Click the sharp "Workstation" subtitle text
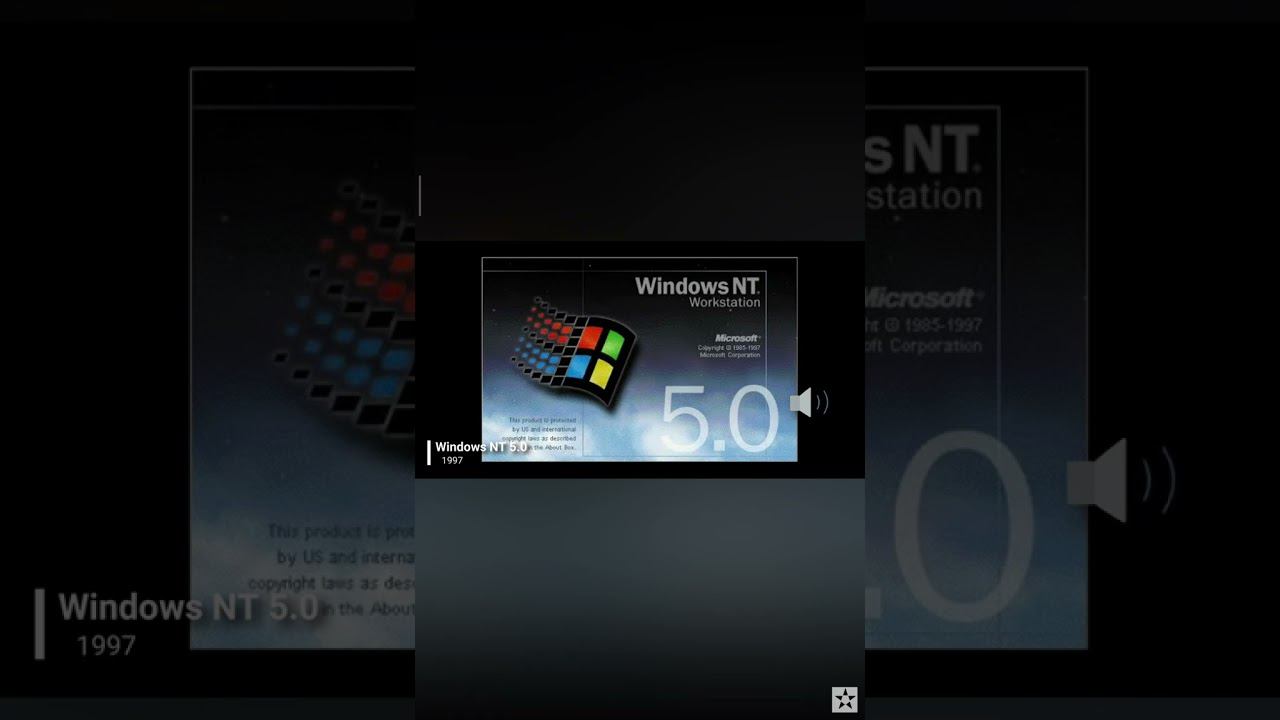Image resolution: width=1280 pixels, height=720 pixels. (724, 302)
